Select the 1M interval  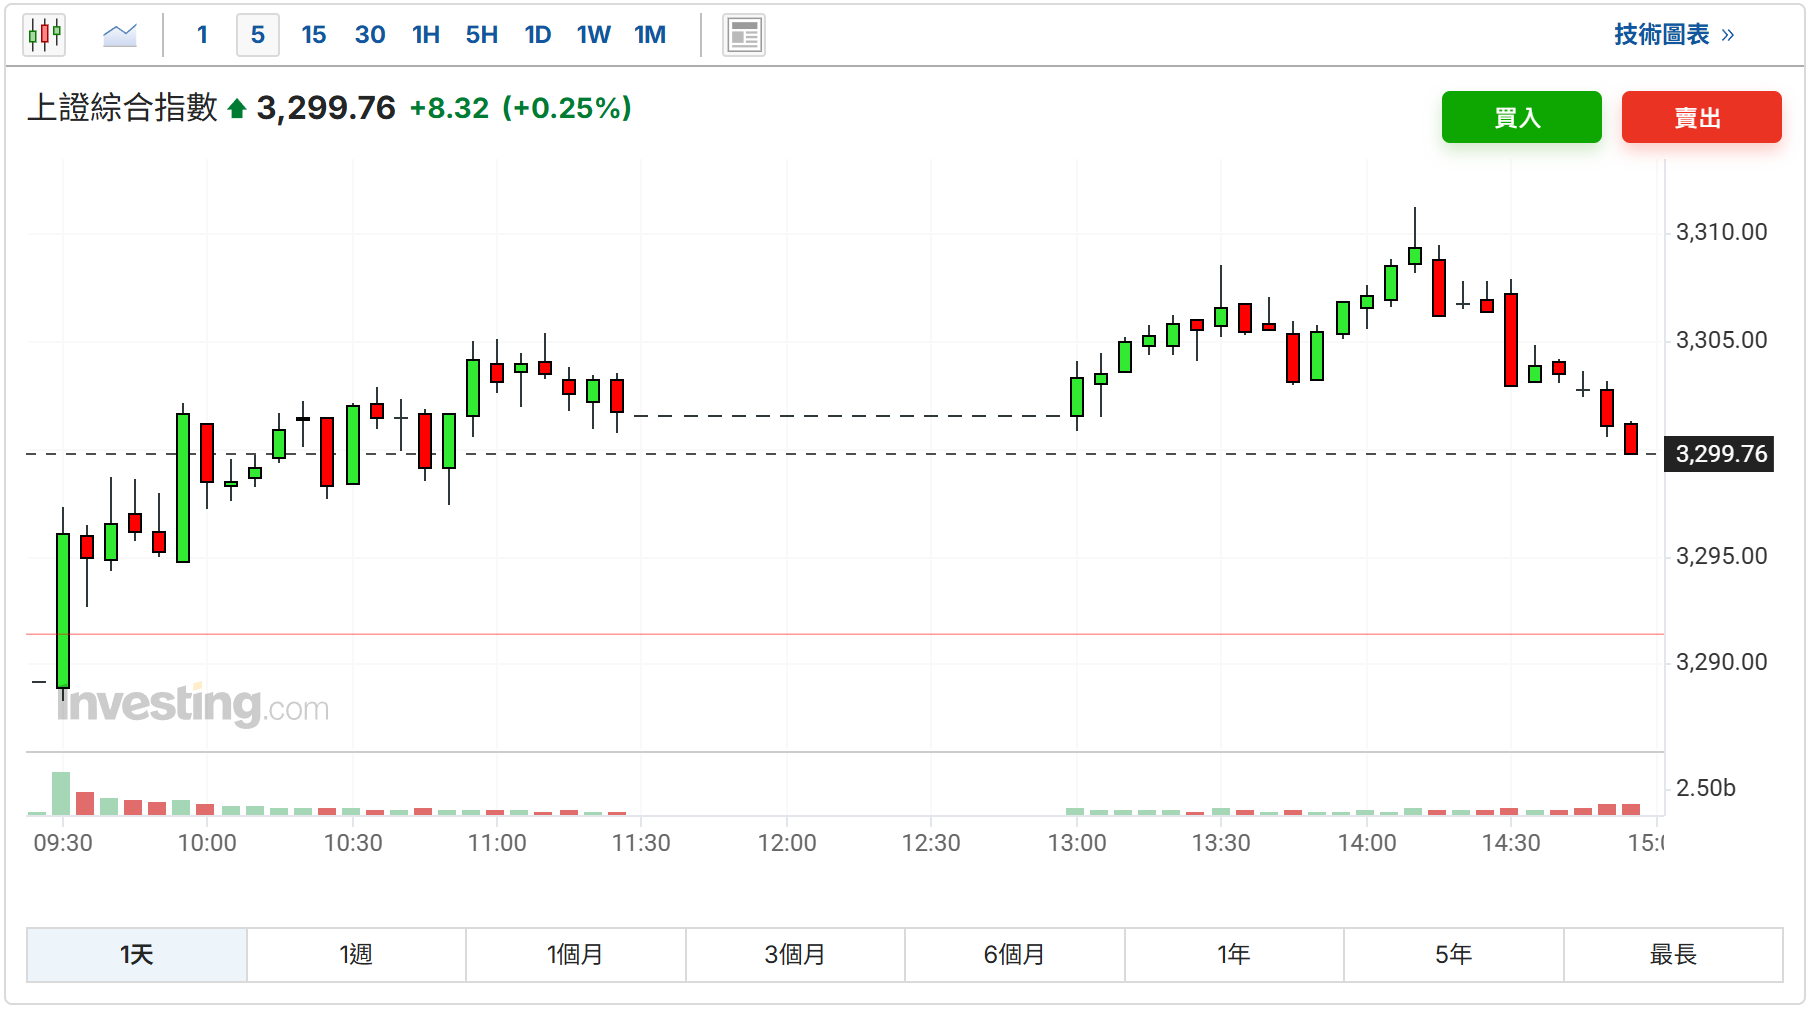click(650, 35)
